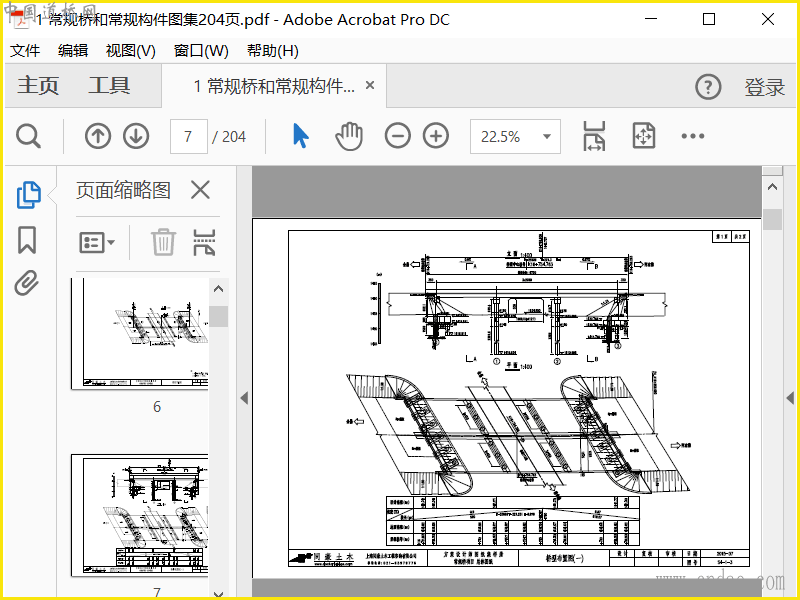The height and width of the screenshot is (600, 800).
Task: Open the search magnifier tool
Action: [28, 136]
